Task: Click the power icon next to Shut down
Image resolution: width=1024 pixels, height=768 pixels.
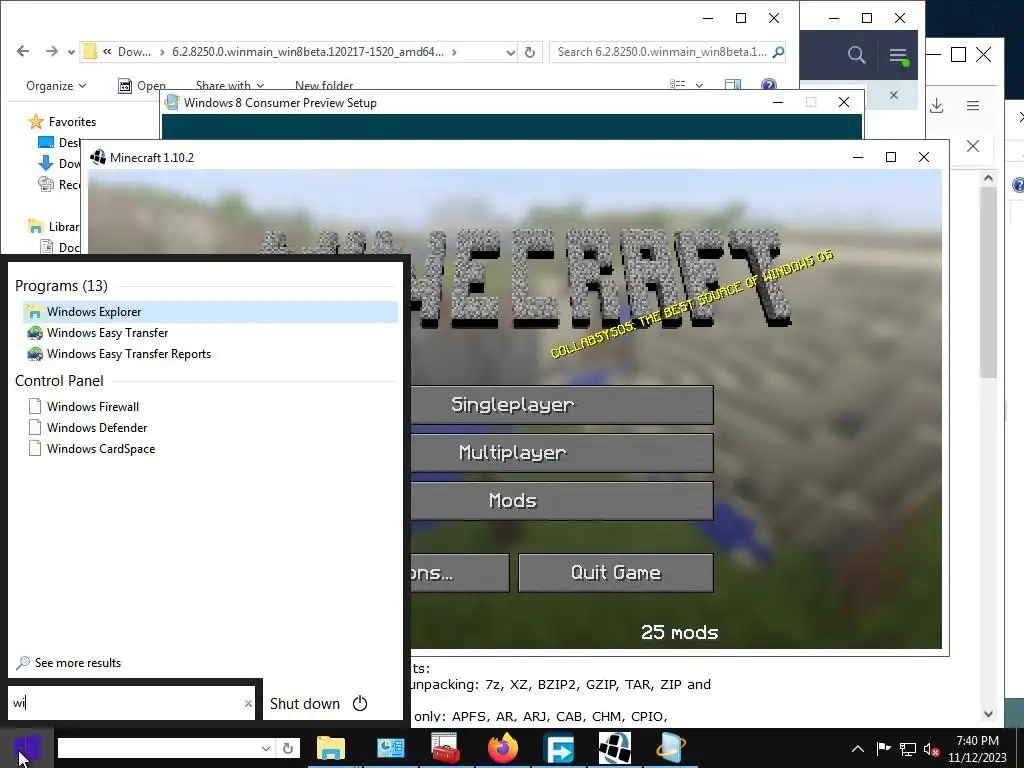Action: click(360, 703)
